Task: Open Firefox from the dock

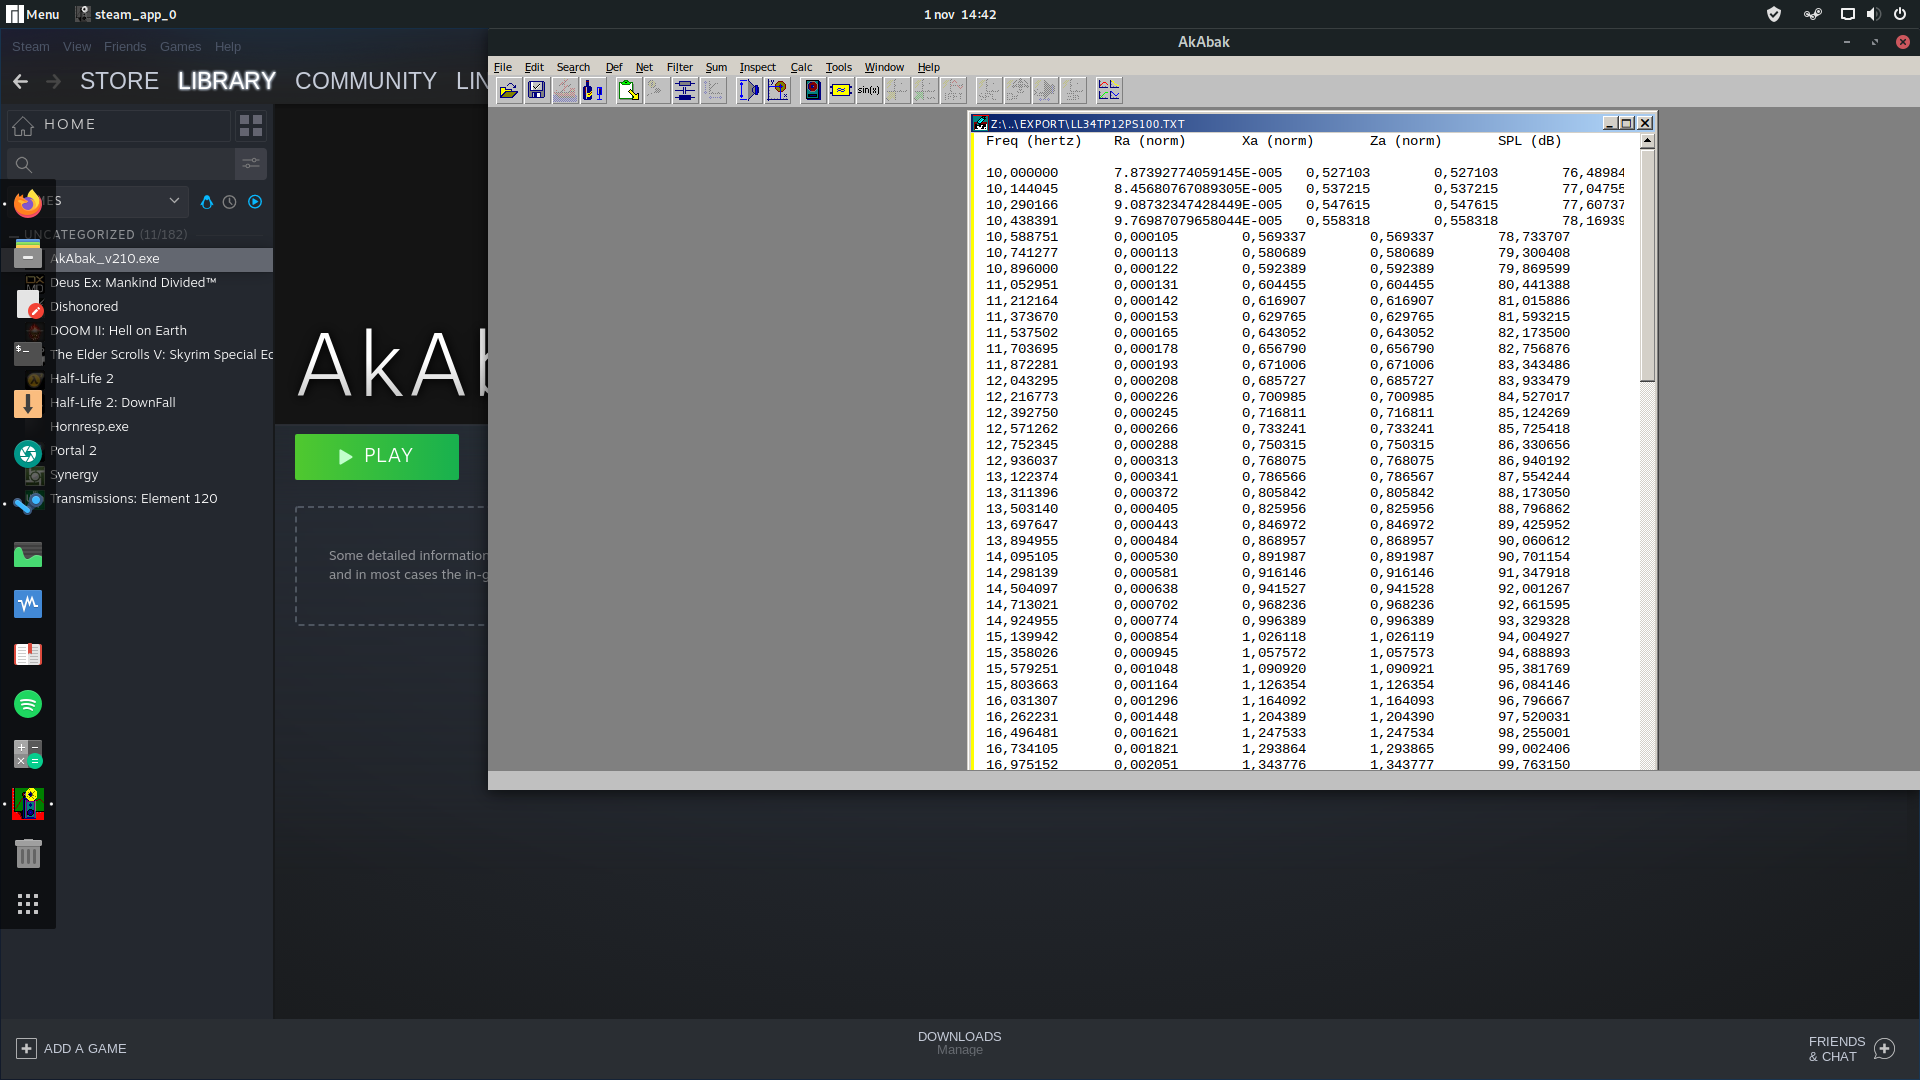Action: tap(28, 203)
